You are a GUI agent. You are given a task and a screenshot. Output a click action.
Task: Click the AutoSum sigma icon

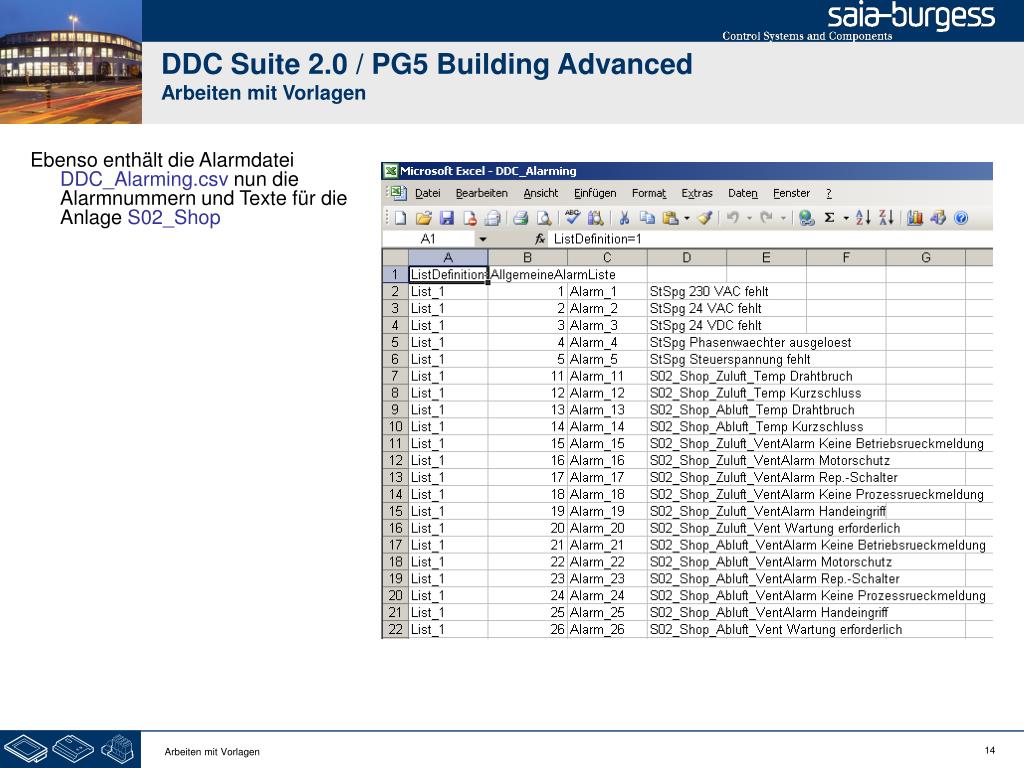829,218
